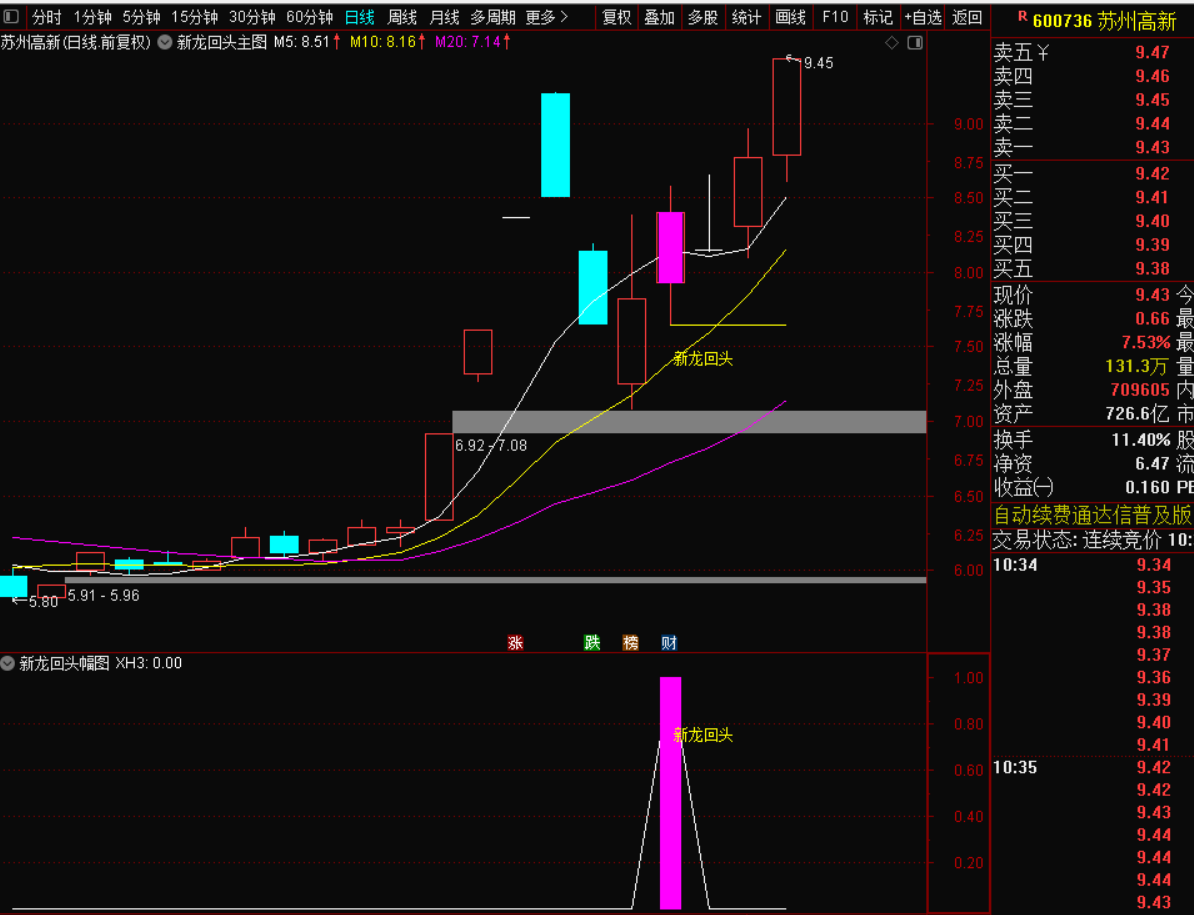The image size is (1194, 915).
Task: Click the 返回 back button
Action: 967,17
